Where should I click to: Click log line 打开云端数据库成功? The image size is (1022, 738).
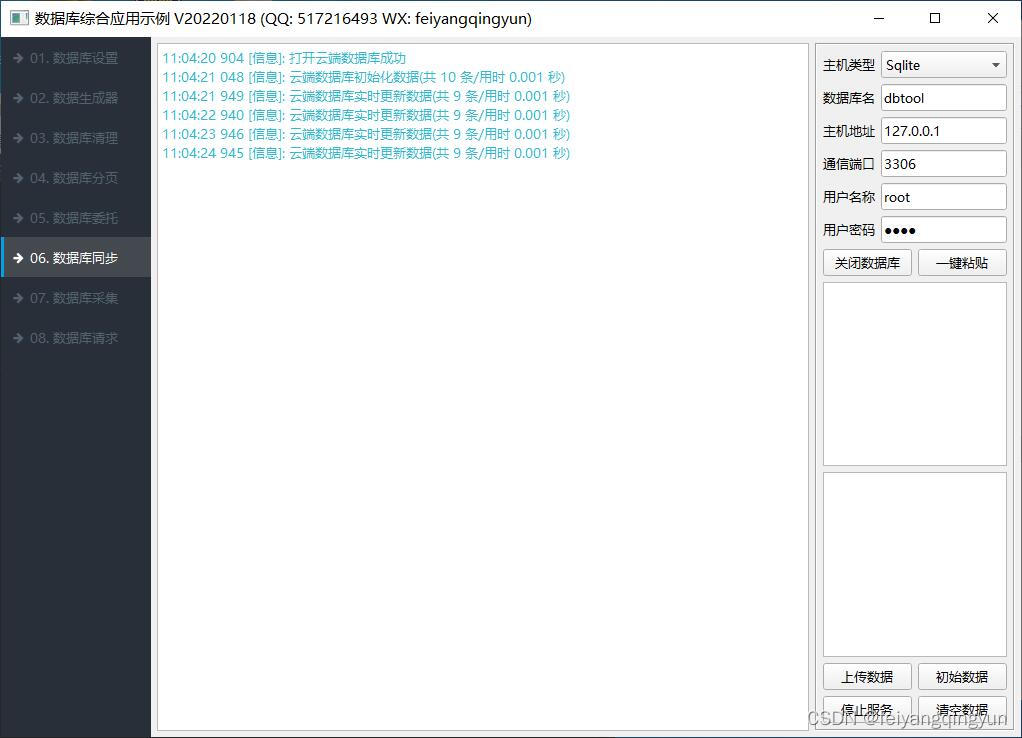(284, 58)
